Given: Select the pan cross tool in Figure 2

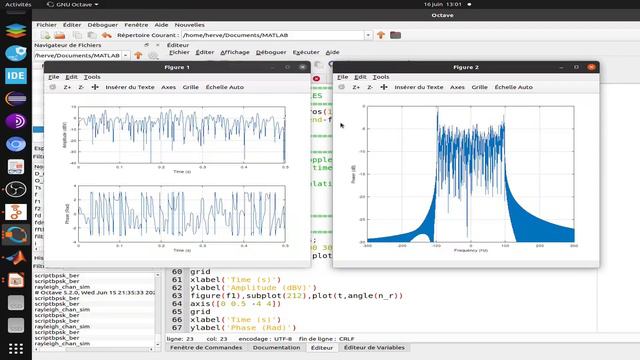Looking at the screenshot, I should point(384,87).
